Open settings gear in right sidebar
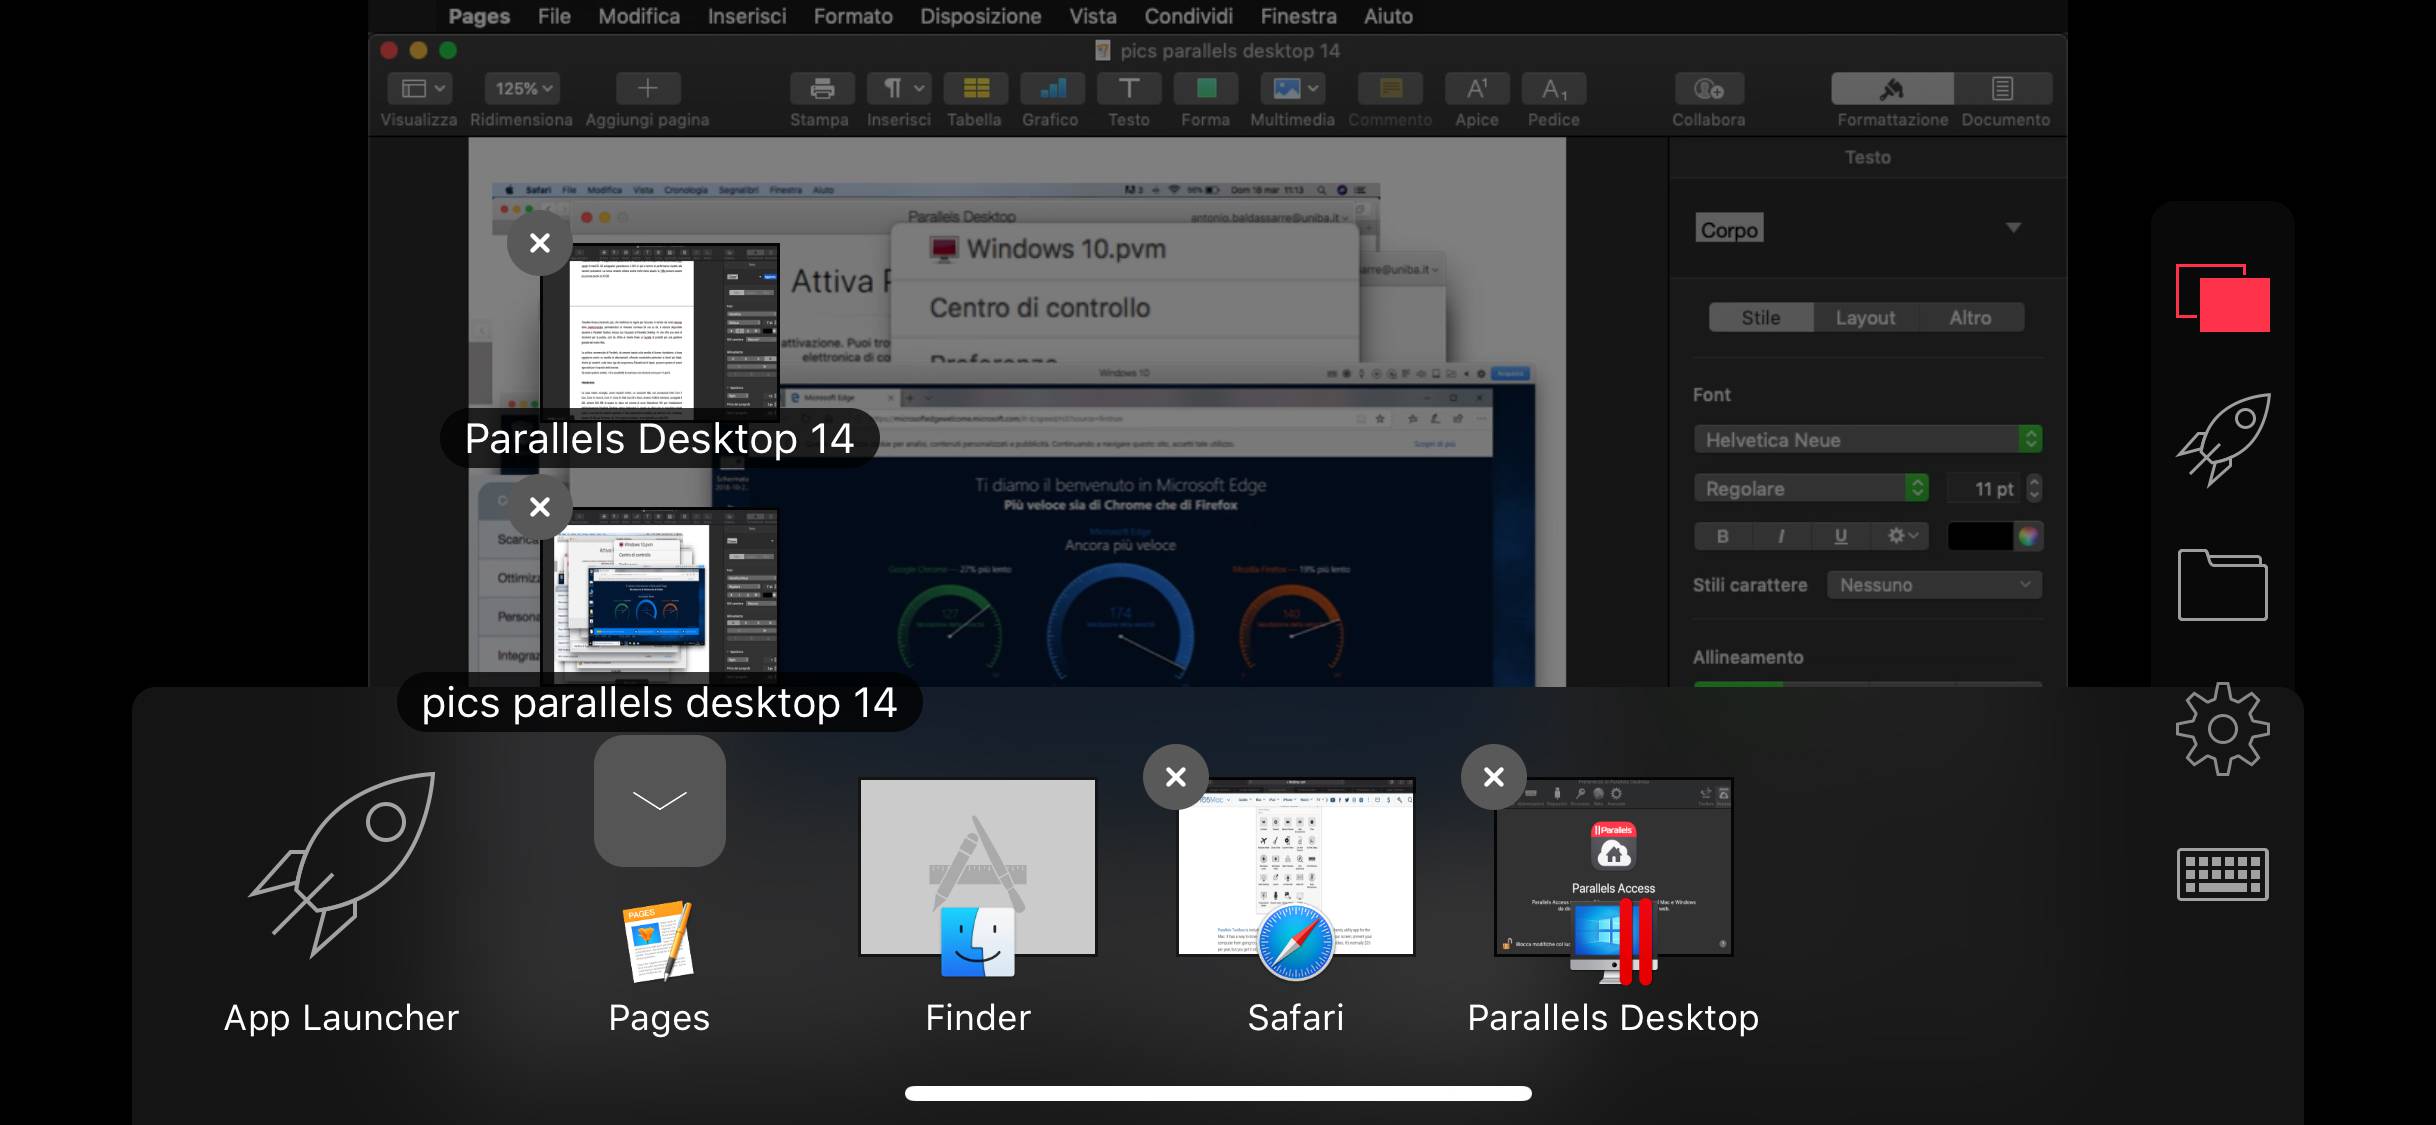The width and height of the screenshot is (2436, 1125). (x=2223, y=729)
